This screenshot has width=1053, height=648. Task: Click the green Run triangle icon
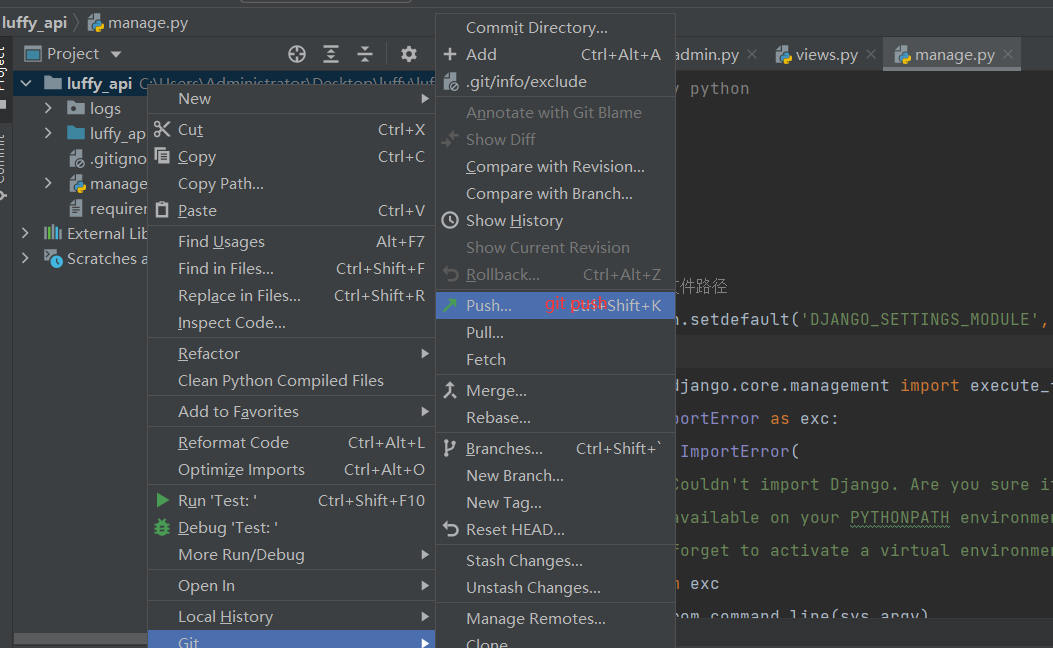pos(162,500)
